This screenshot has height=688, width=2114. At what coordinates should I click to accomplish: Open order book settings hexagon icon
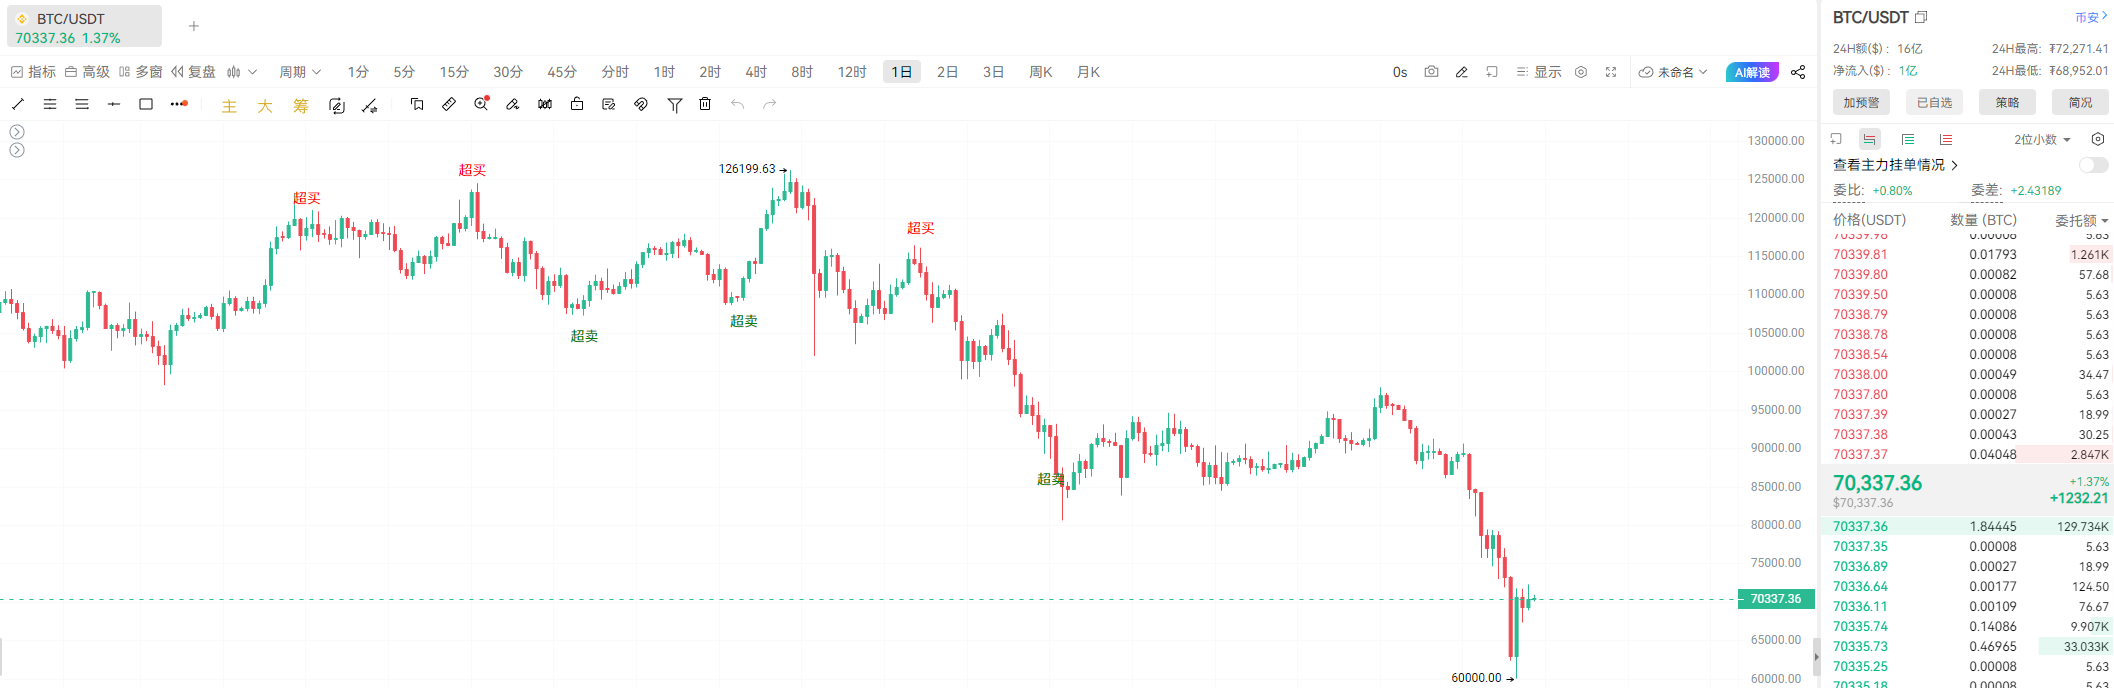click(2098, 139)
